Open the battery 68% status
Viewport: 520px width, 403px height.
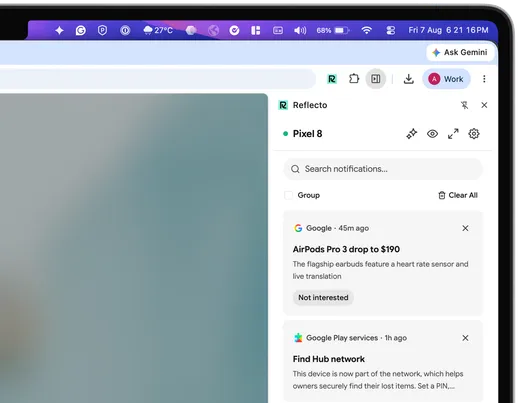(x=332, y=31)
